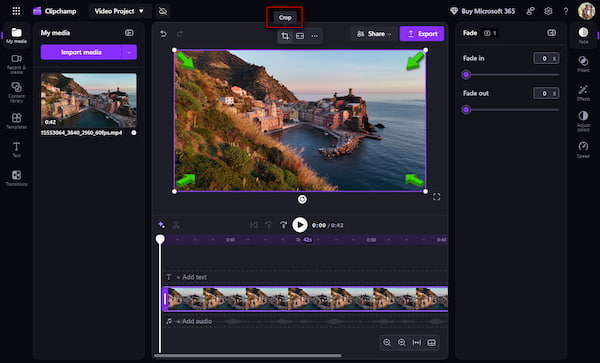Open the Filters tab

pos(583,64)
